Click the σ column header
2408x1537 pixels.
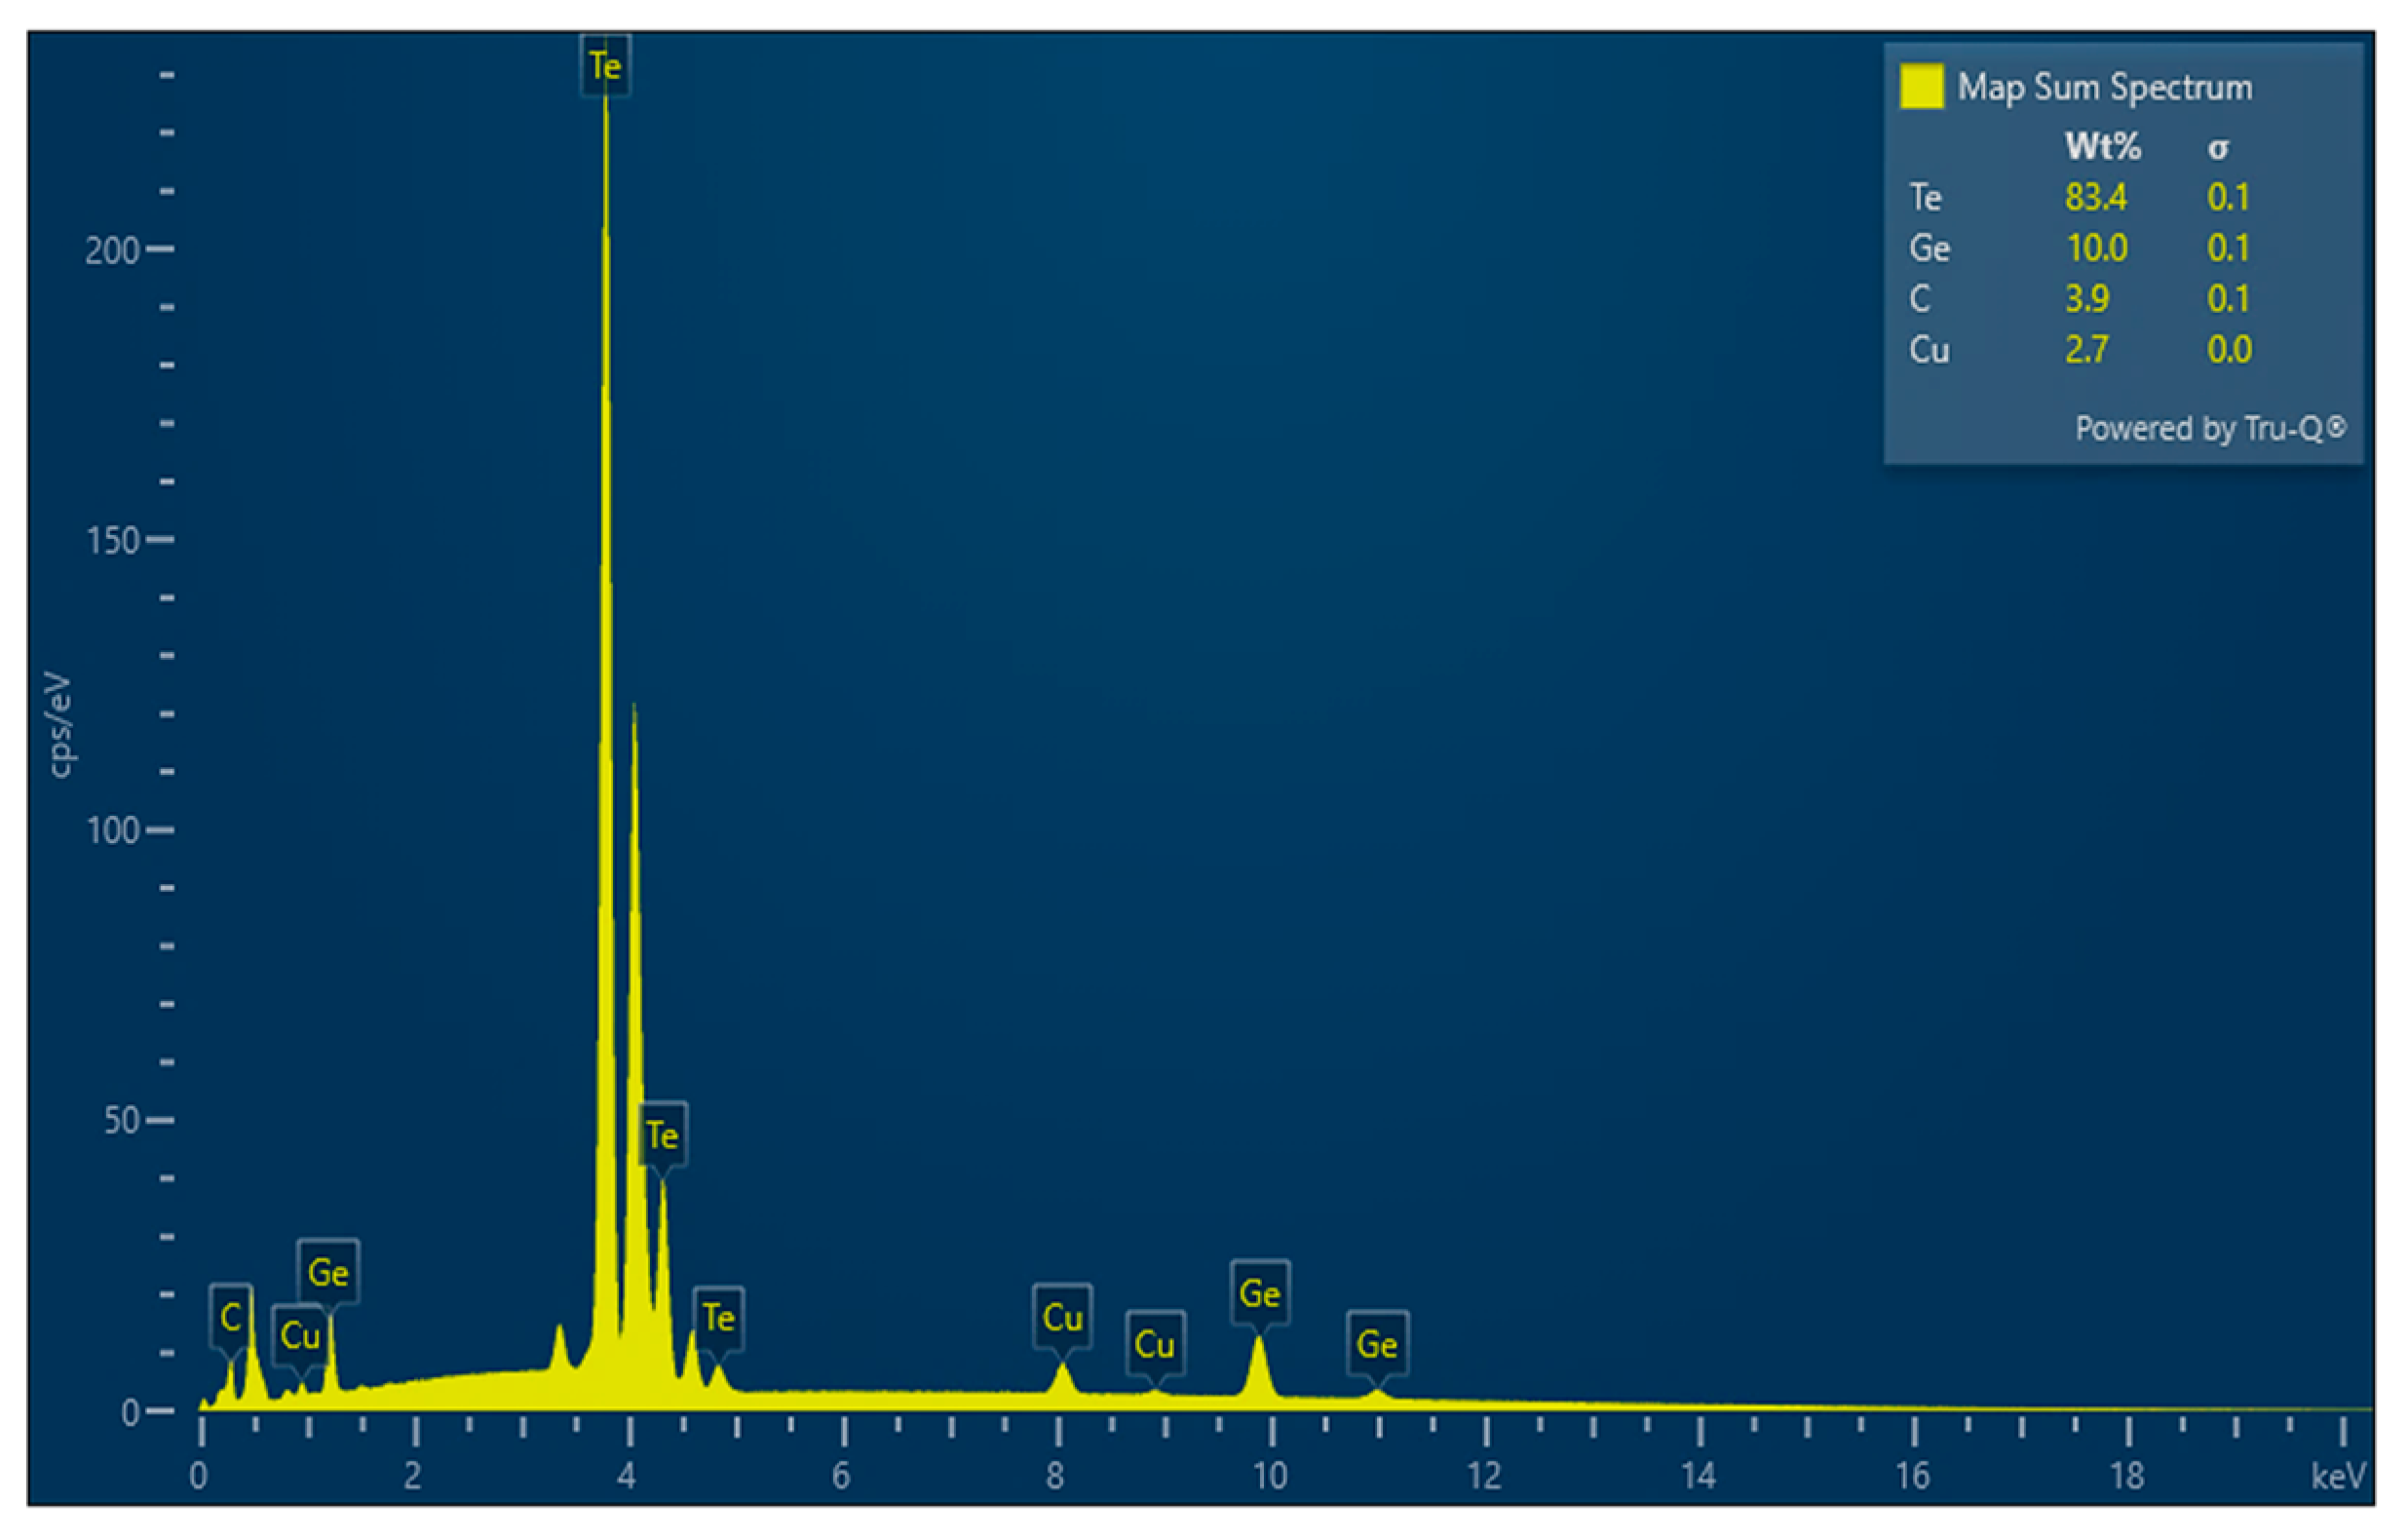click(x=2218, y=148)
